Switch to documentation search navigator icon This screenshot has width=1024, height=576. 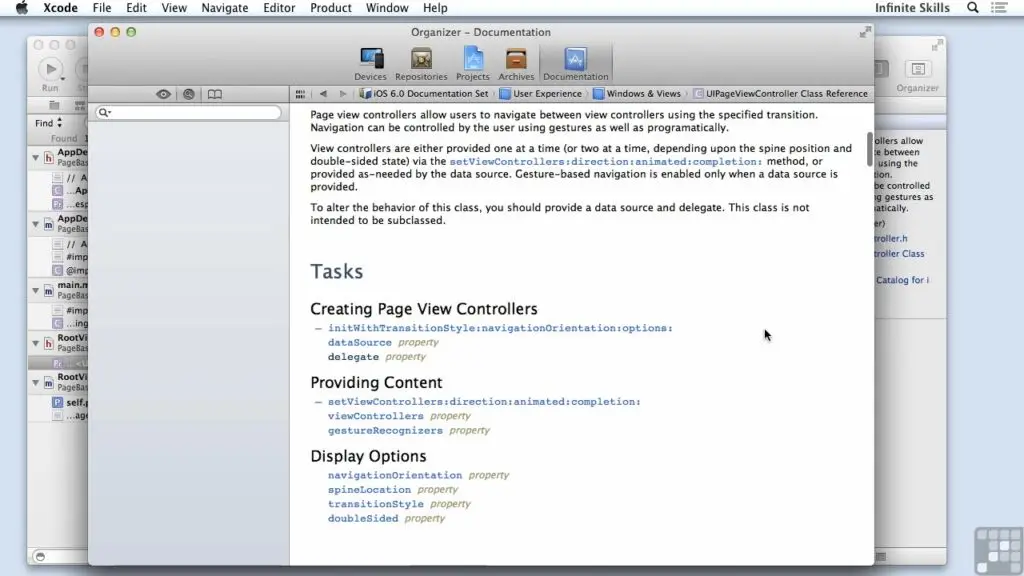(x=189, y=94)
